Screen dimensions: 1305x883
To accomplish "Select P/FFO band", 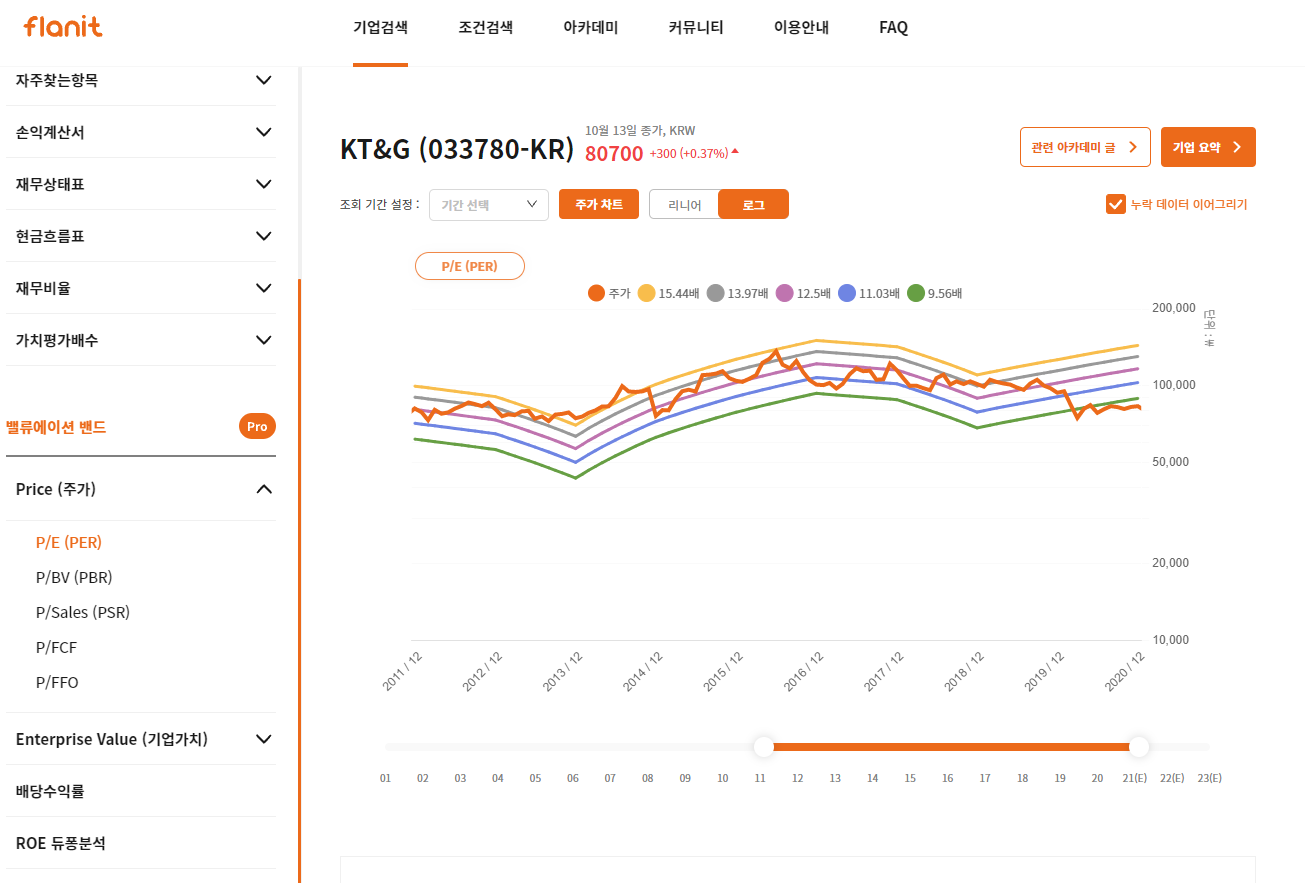I will pyautogui.click(x=57, y=682).
